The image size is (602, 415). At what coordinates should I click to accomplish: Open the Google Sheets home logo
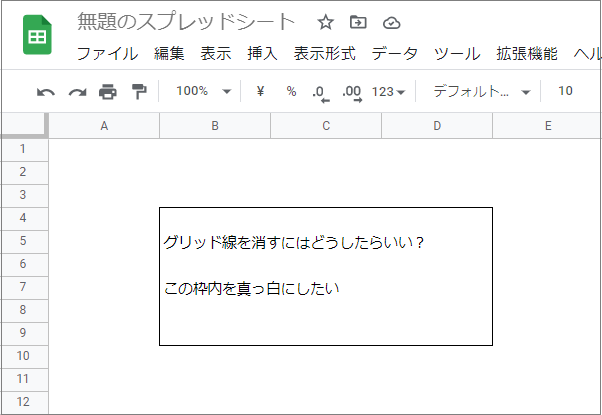tap(38, 36)
